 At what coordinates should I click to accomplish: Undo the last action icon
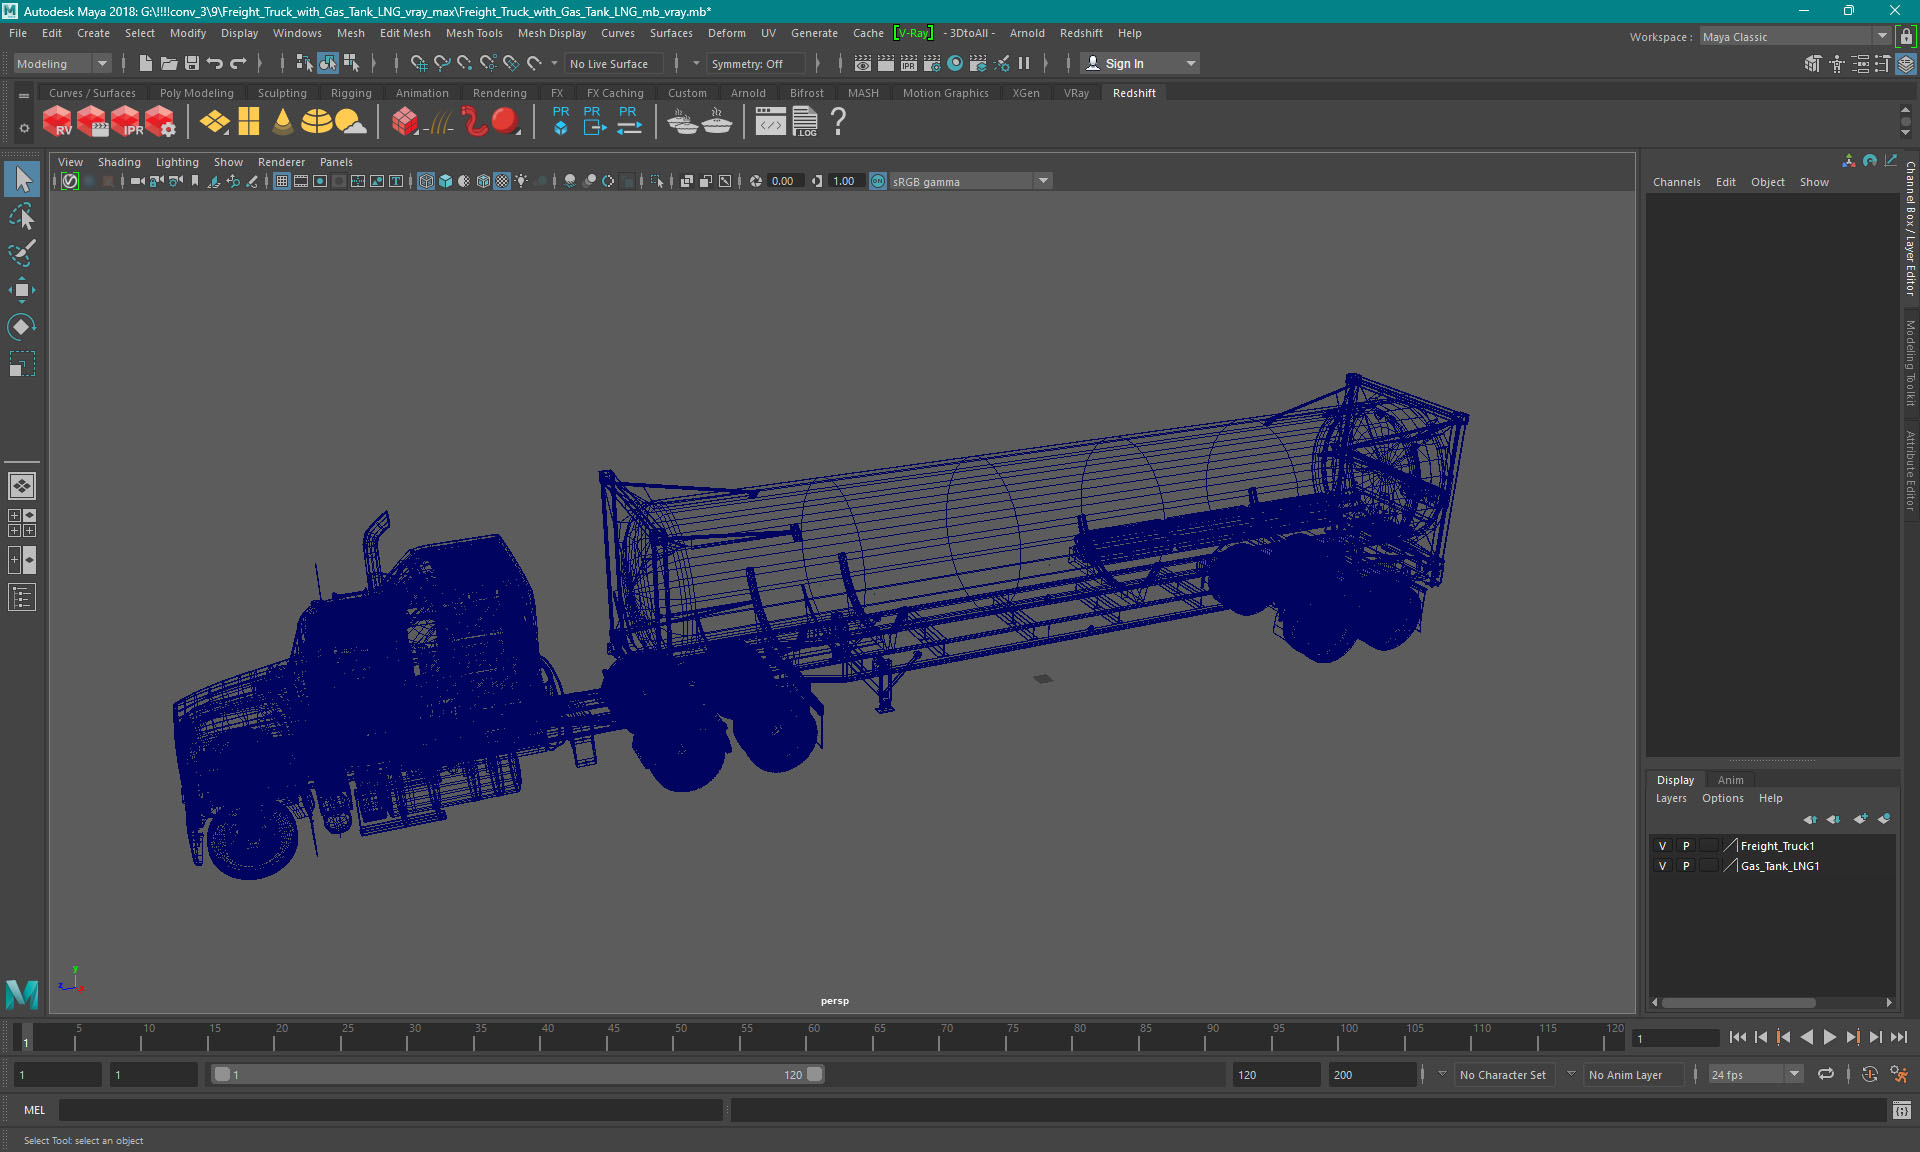click(x=215, y=63)
